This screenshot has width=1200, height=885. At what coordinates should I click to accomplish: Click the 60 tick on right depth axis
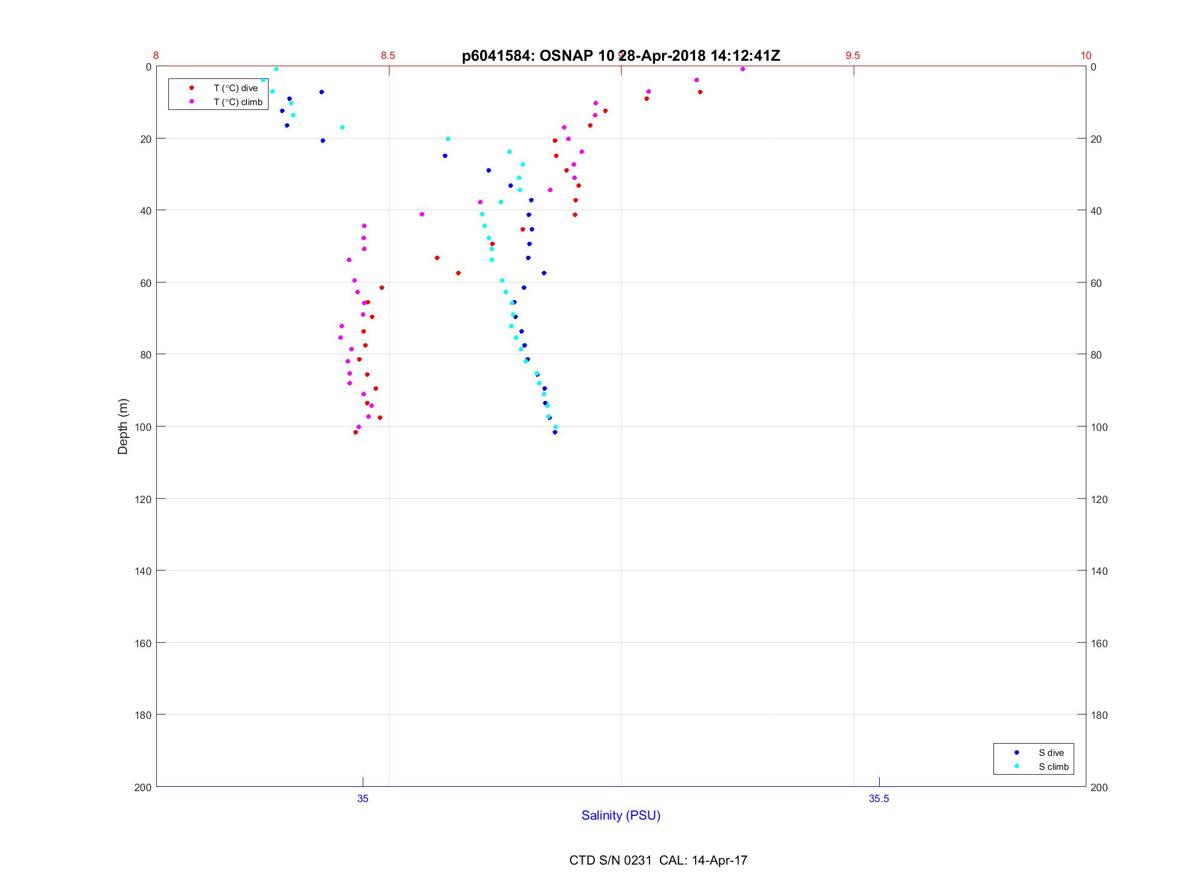coord(1096,283)
